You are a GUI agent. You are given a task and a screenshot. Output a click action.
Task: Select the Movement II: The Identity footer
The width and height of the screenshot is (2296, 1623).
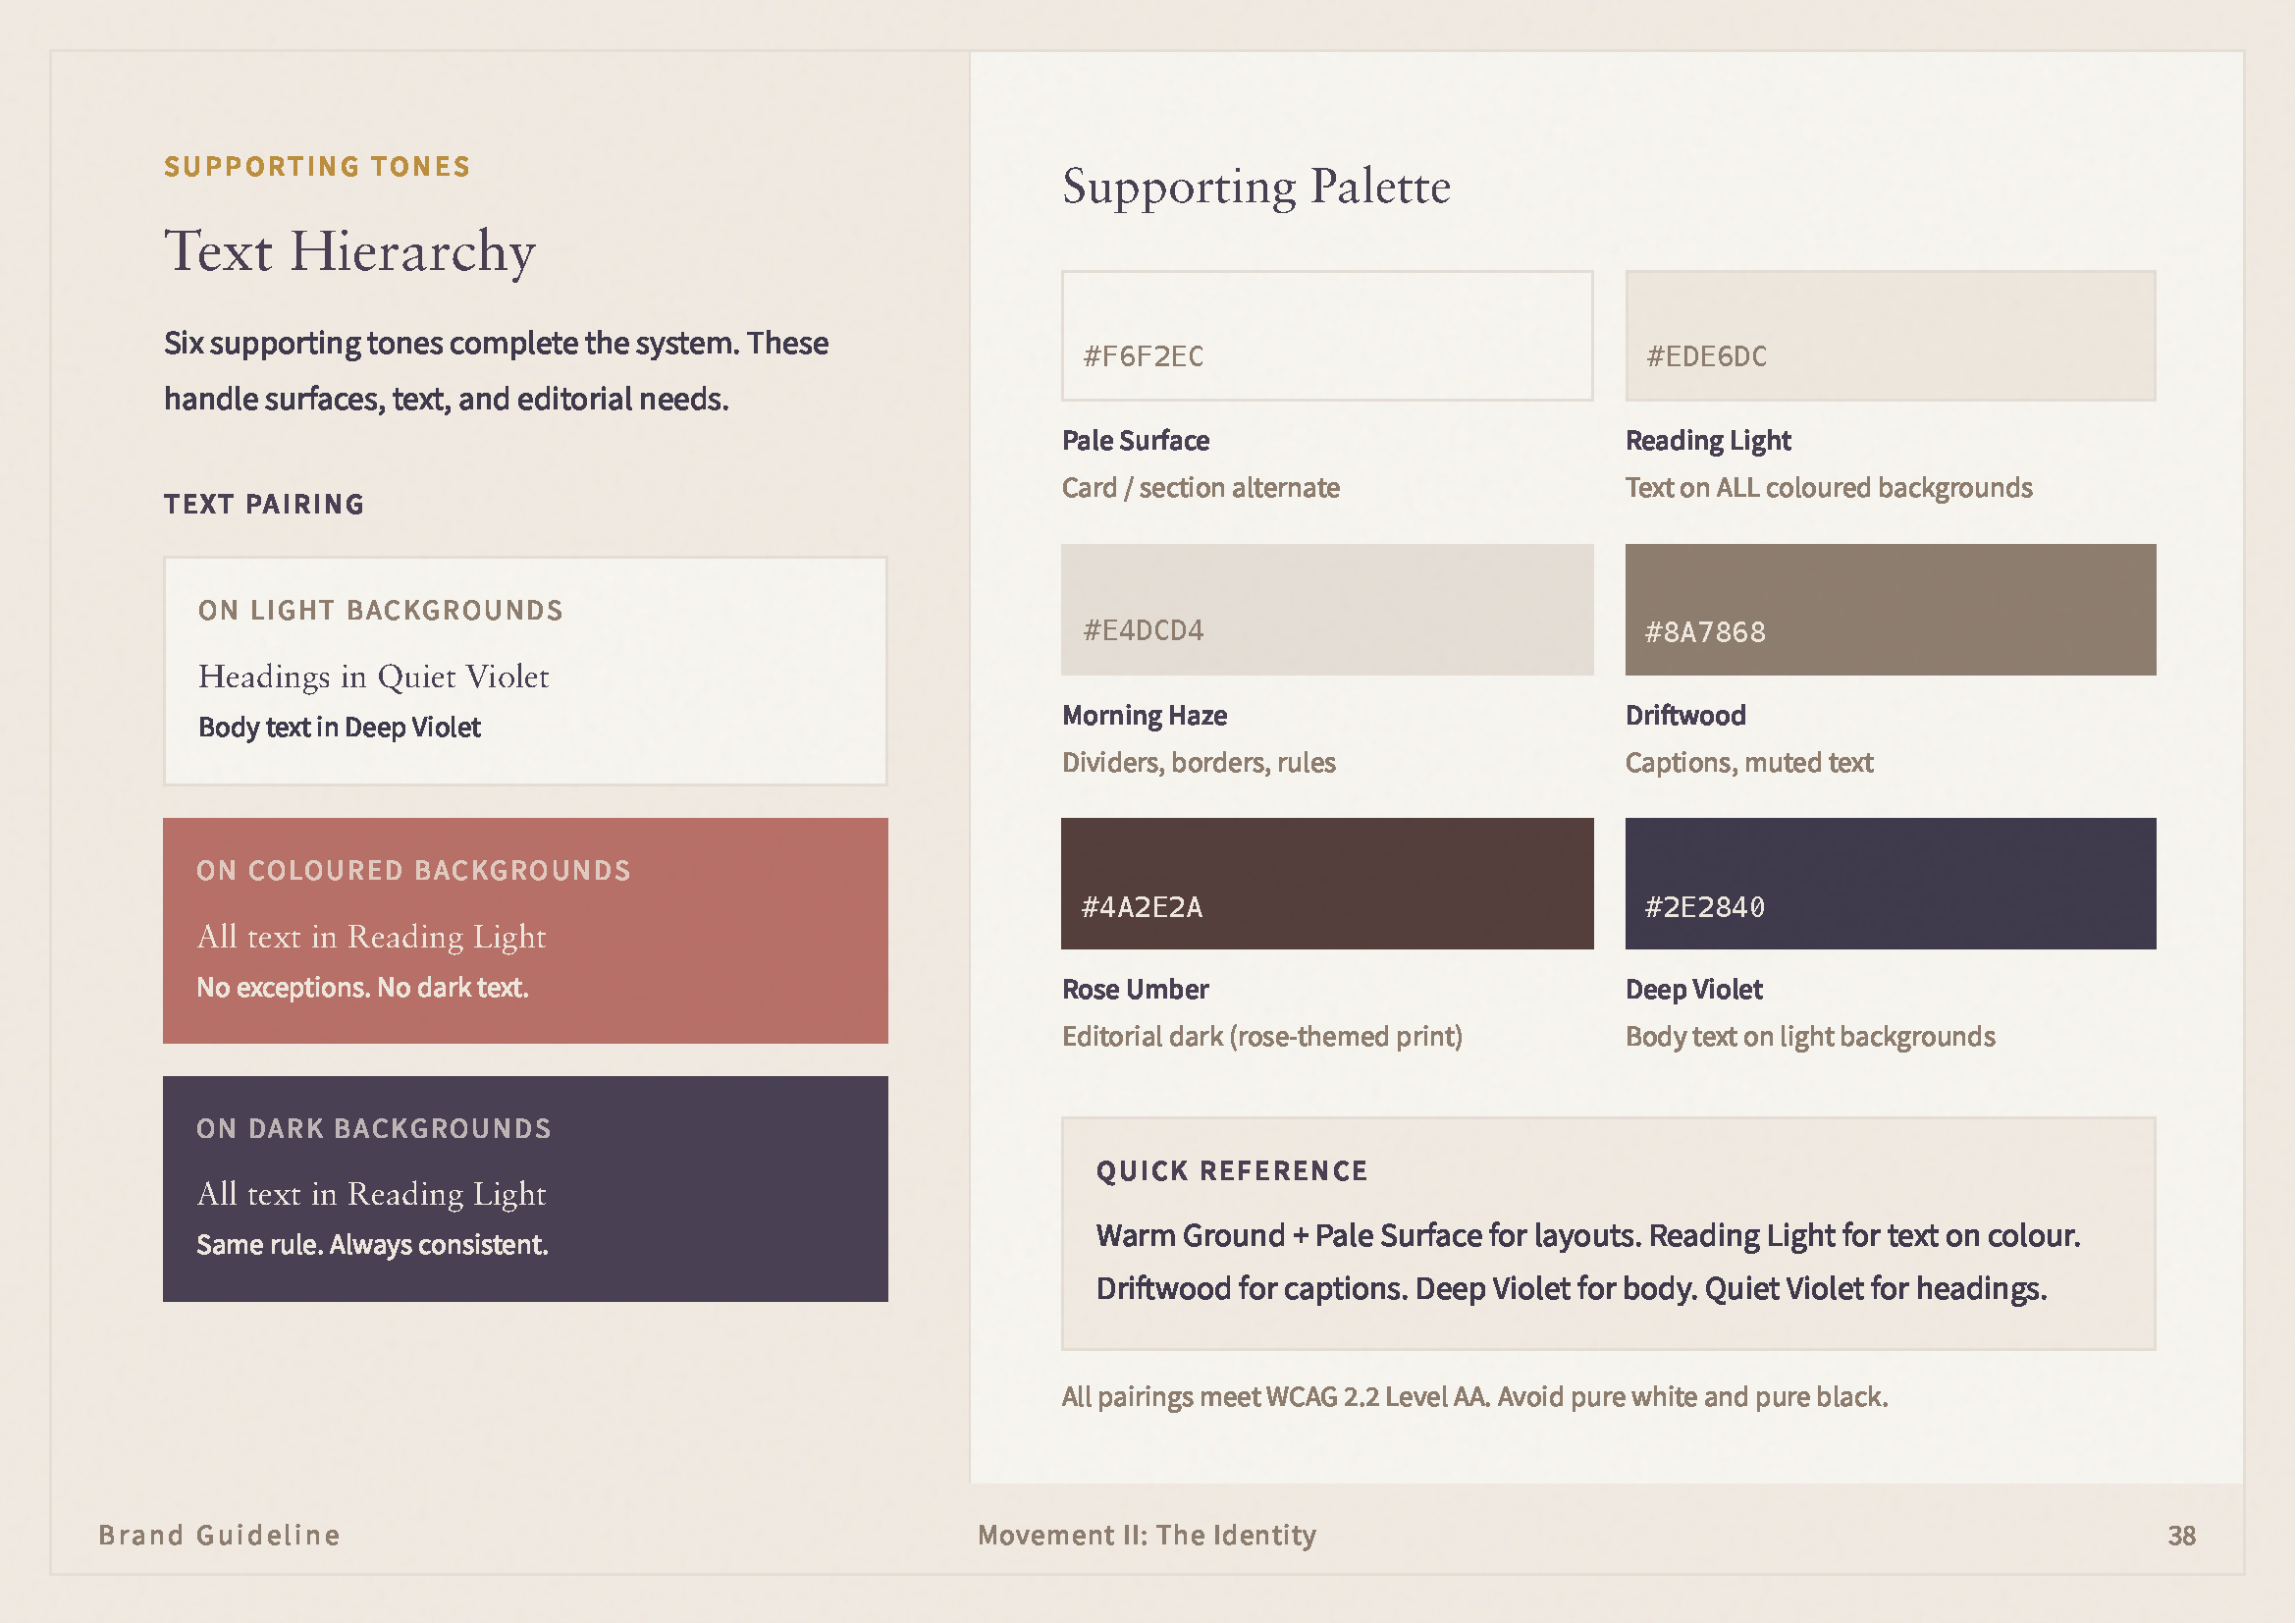point(1147,1535)
